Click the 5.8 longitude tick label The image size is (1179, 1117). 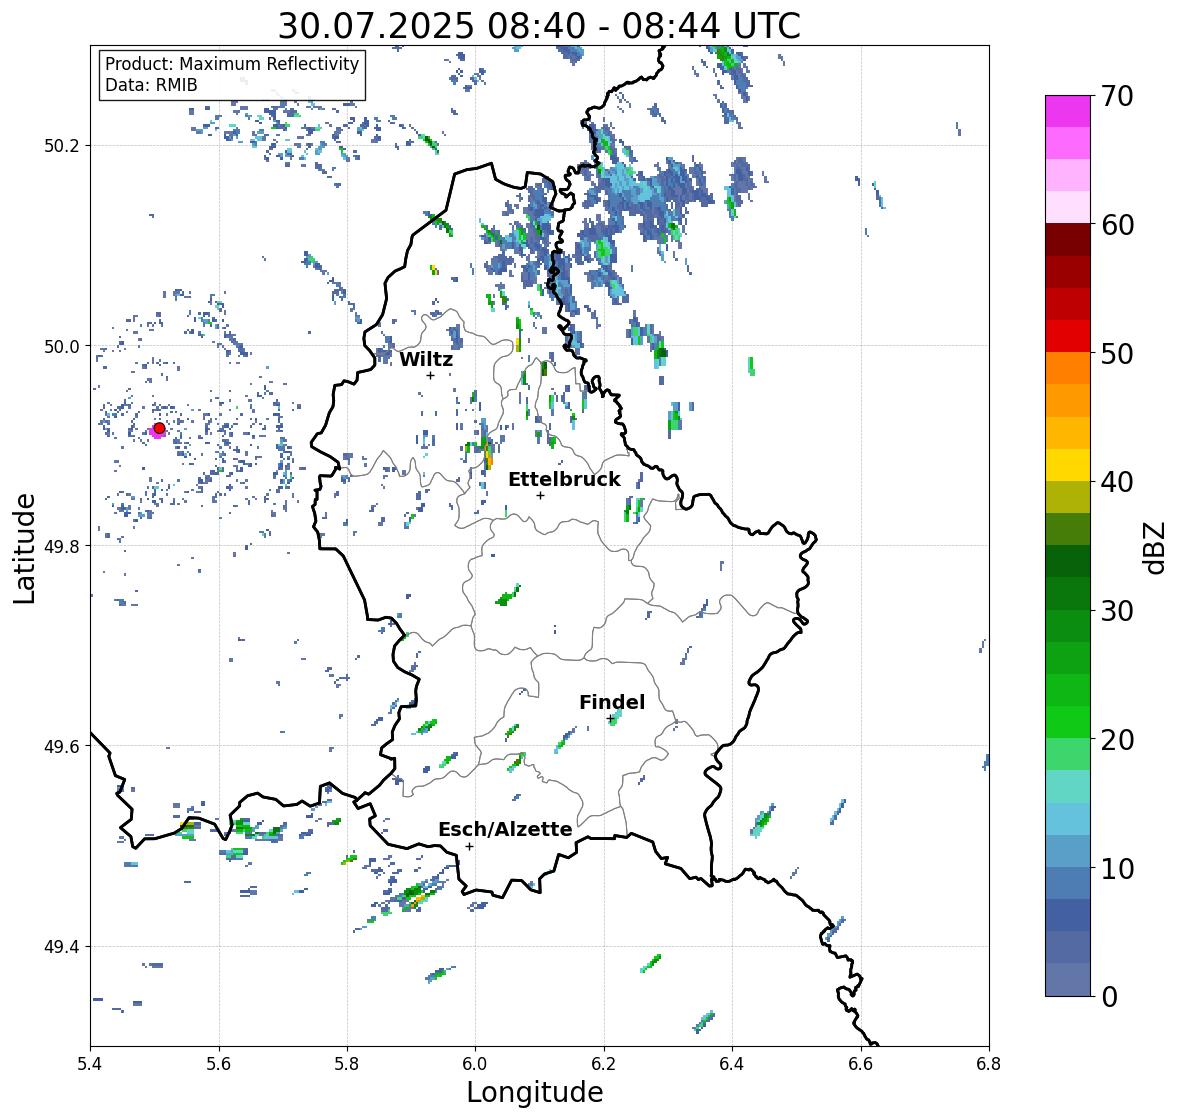point(347,1064)
